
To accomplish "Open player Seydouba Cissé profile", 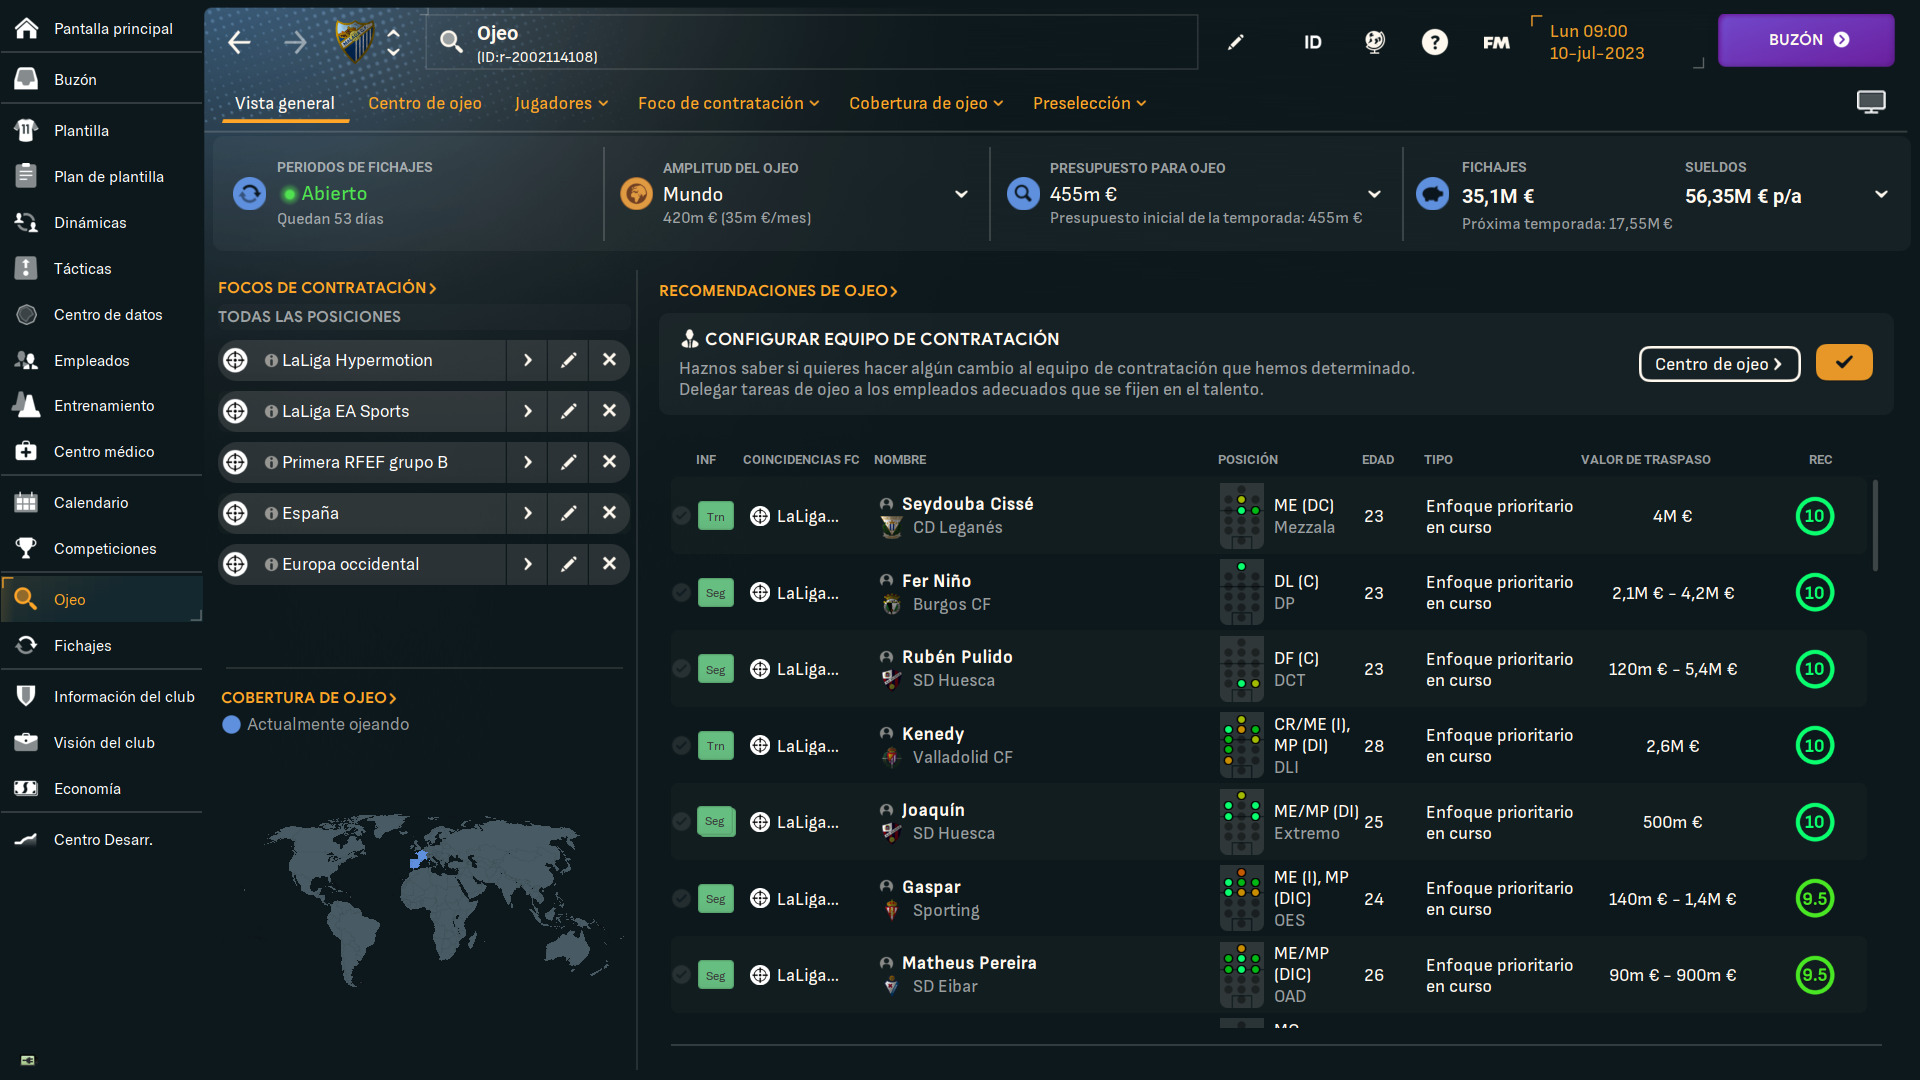I will tap(967, 504).
